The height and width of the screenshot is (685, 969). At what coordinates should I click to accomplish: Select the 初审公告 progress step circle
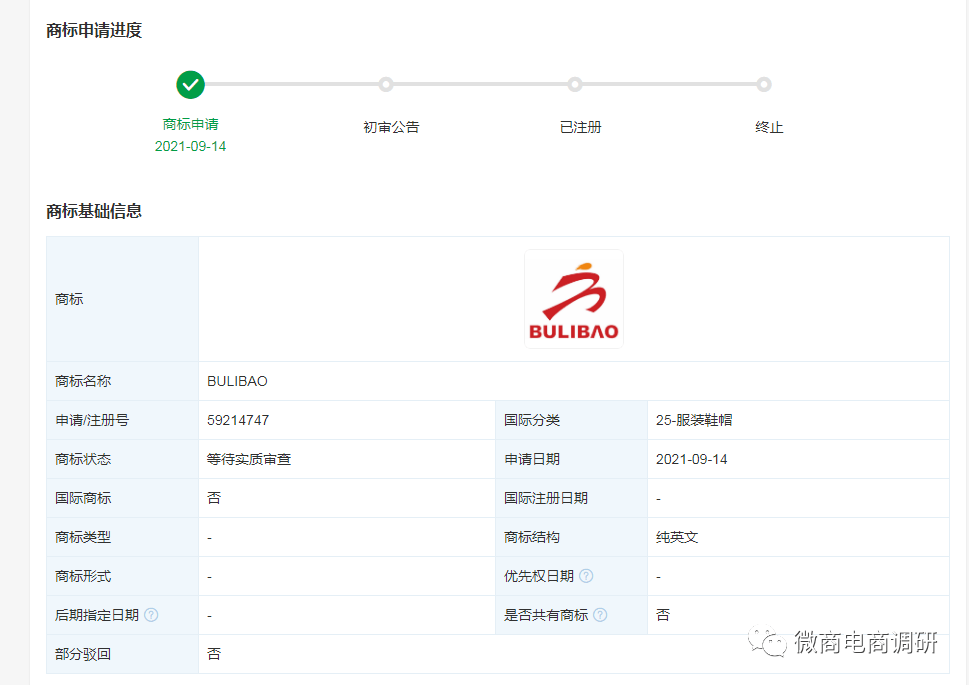(386, 85)
